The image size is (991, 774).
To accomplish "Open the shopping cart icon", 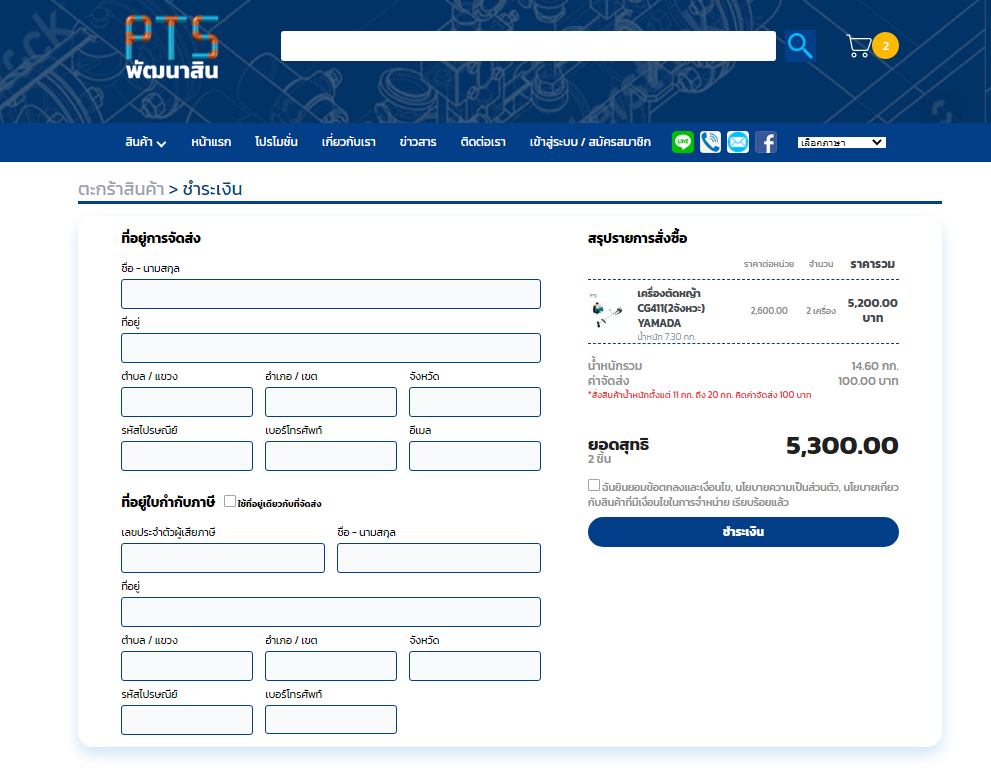I will tap(858, 46).
